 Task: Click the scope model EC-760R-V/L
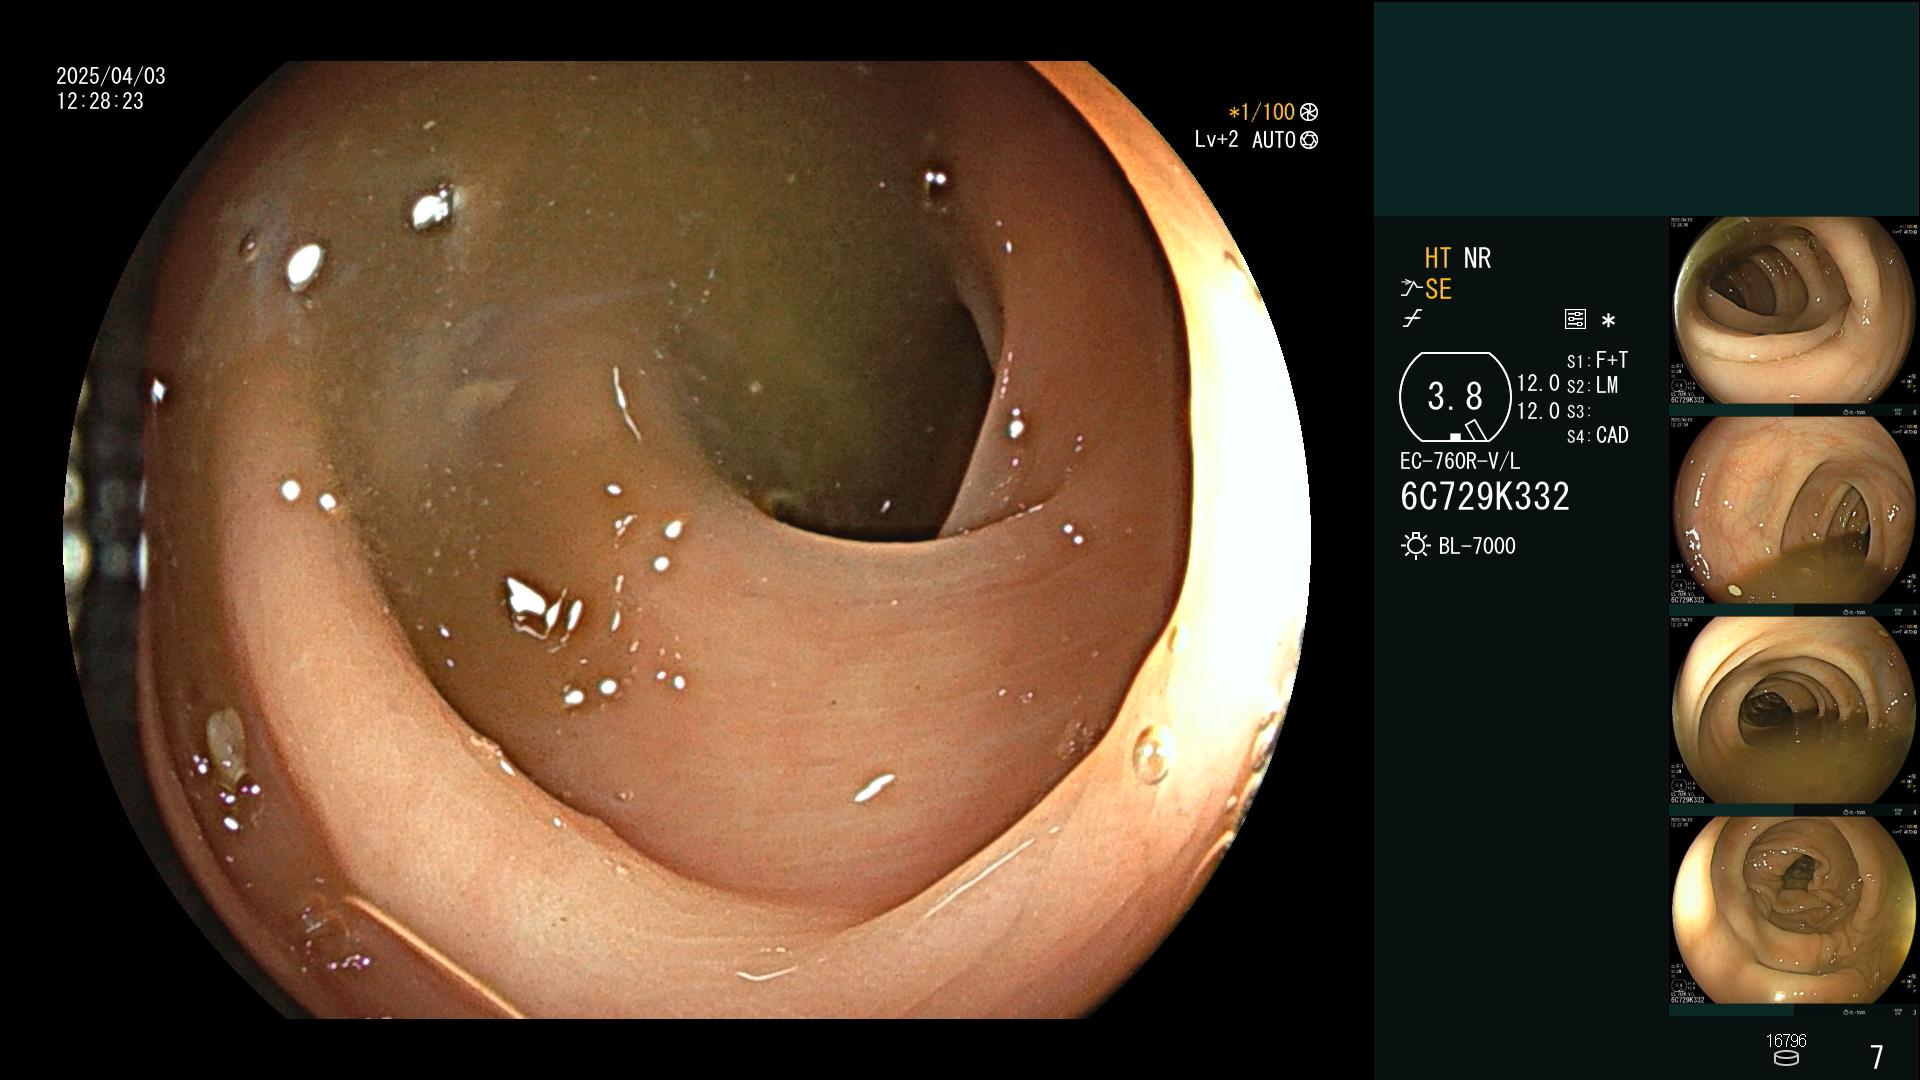tap(1460, 462)
